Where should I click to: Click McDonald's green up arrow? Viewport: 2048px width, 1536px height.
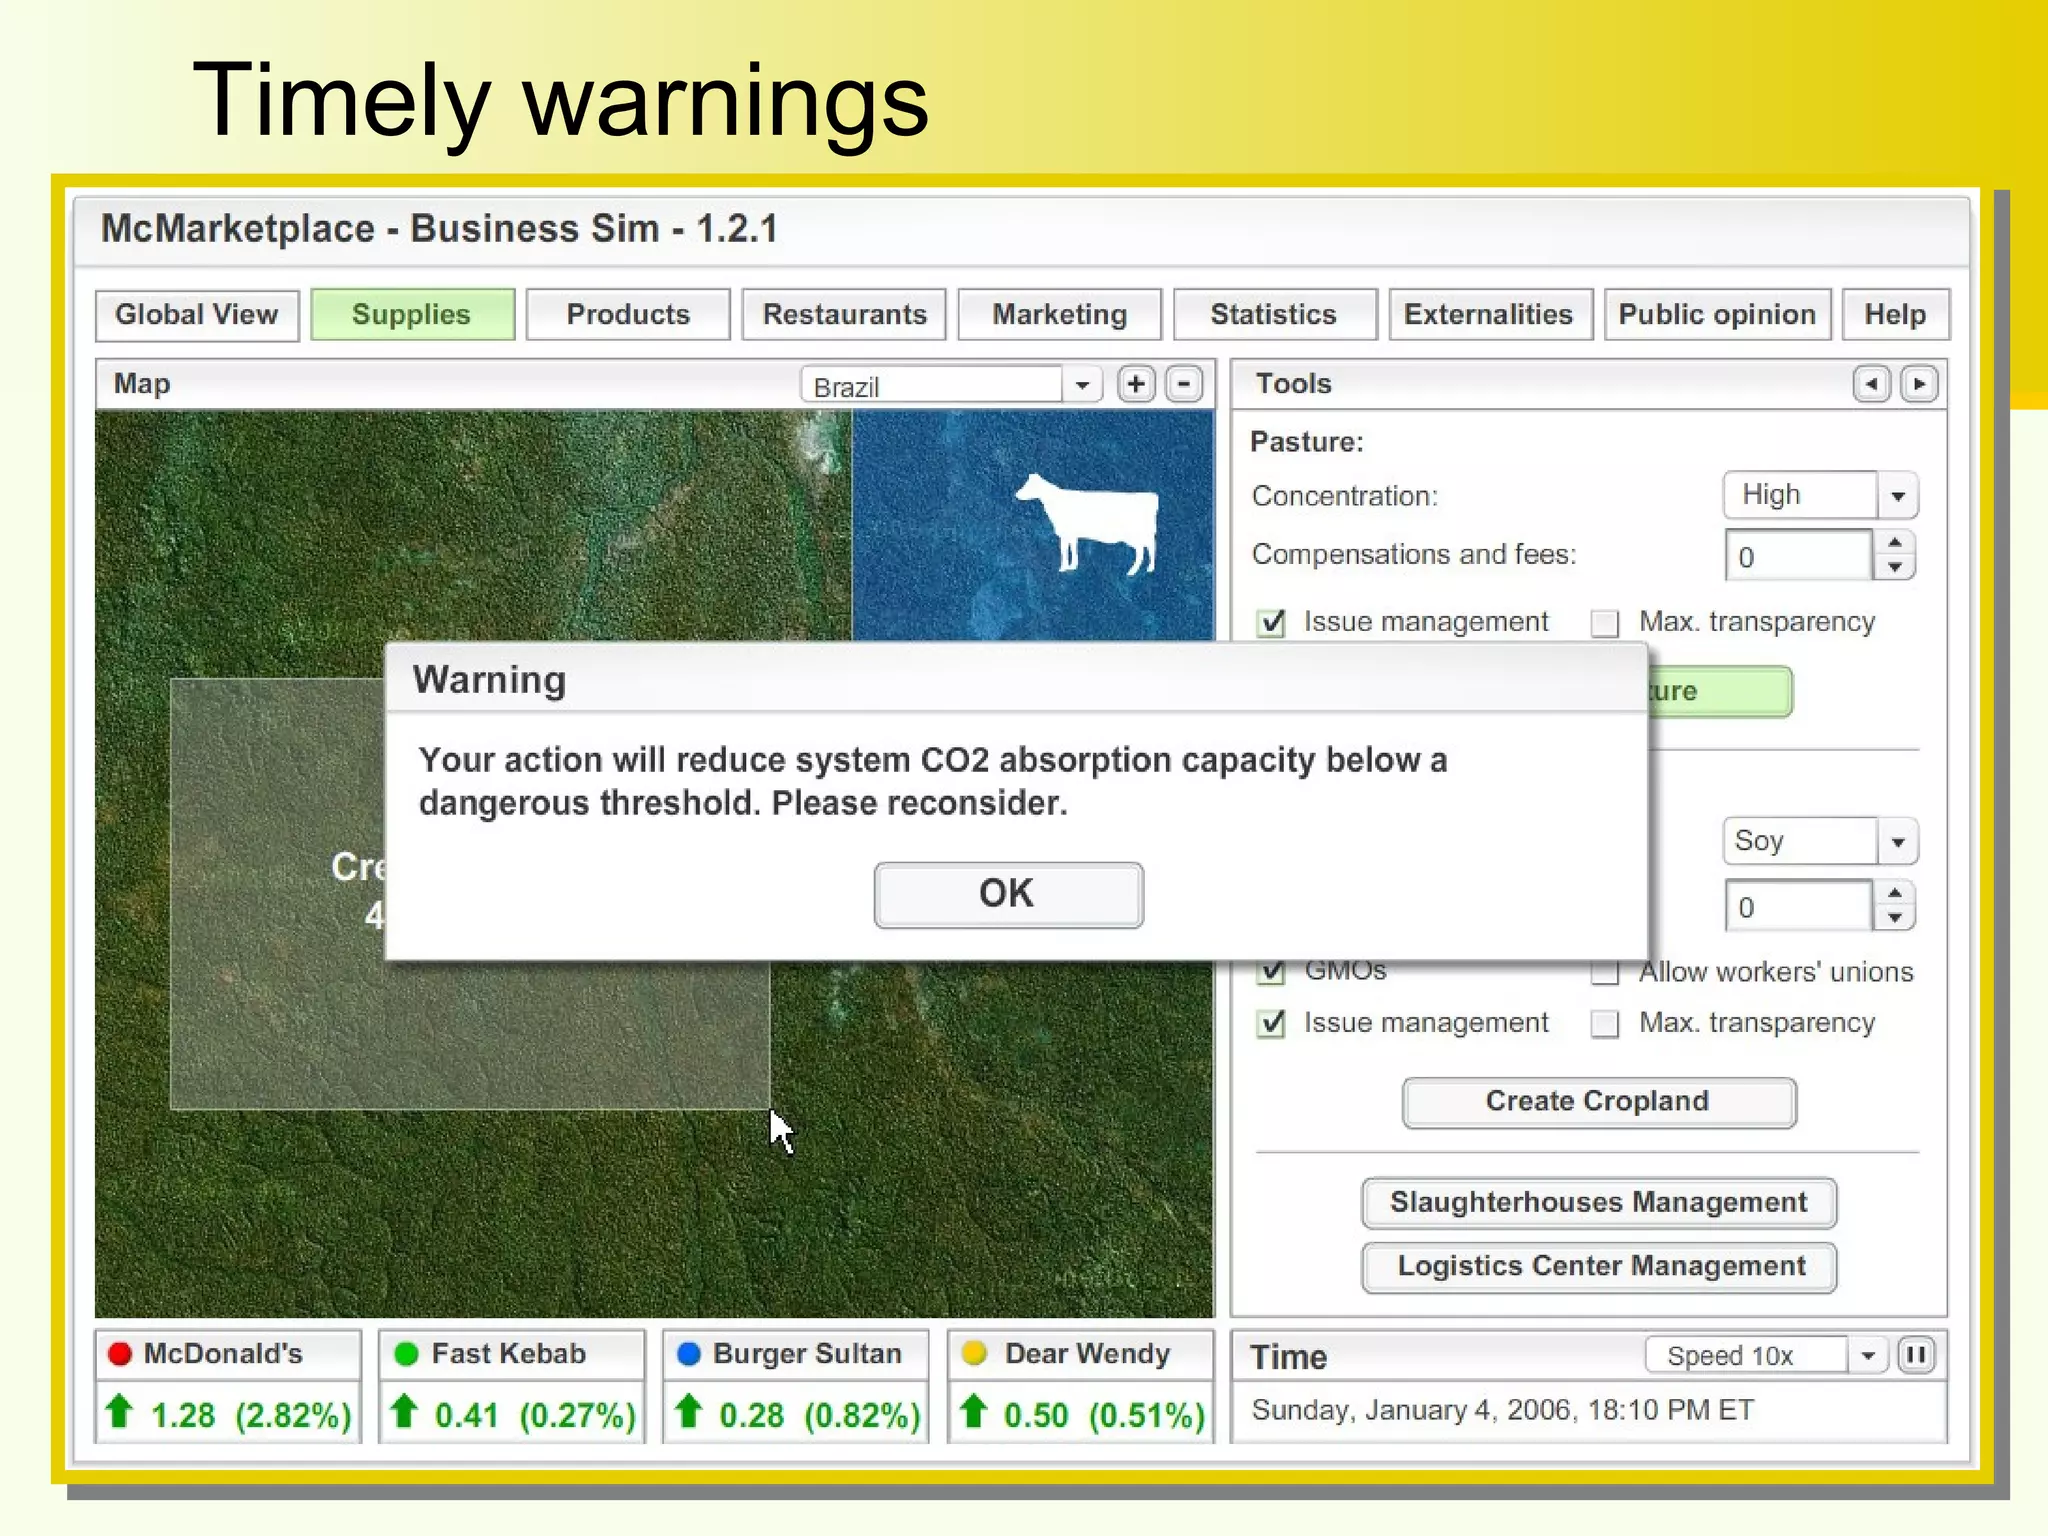120,1411
